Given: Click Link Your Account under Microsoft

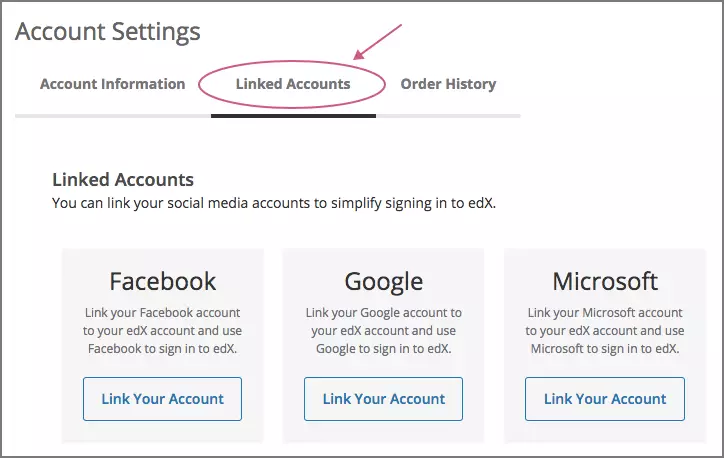Looking at the screenshot, I should click(604, 398).
